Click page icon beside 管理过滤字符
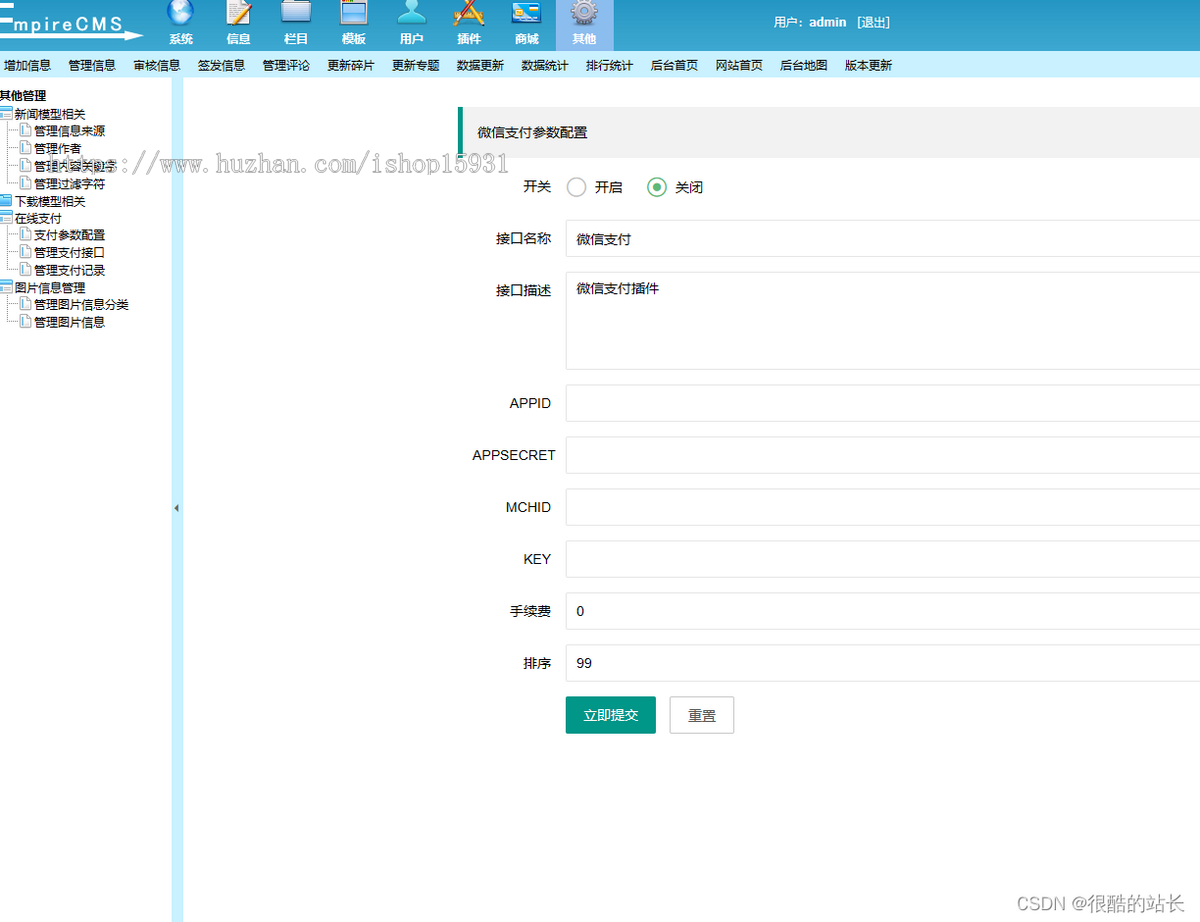The width and height of the screenshot is (1200, 922). (x=25, y=184)
